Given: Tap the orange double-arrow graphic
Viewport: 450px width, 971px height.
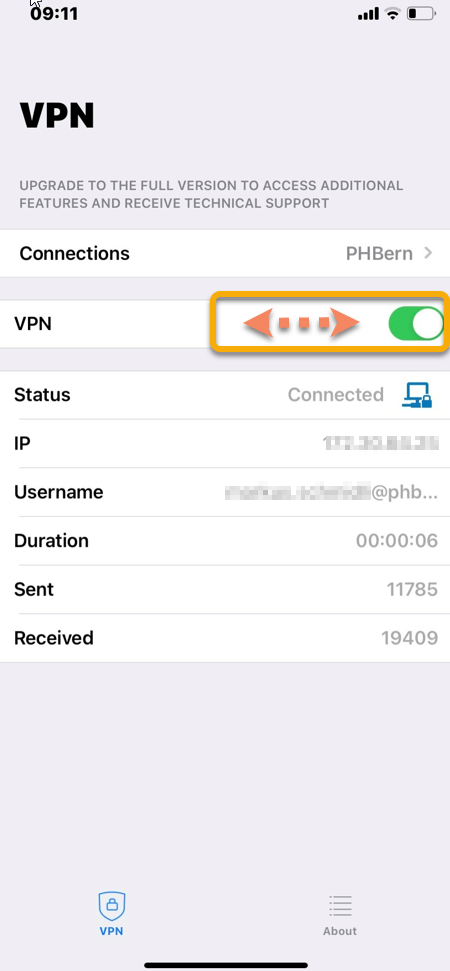Looking at the screenshot, I should click(301, 323).
